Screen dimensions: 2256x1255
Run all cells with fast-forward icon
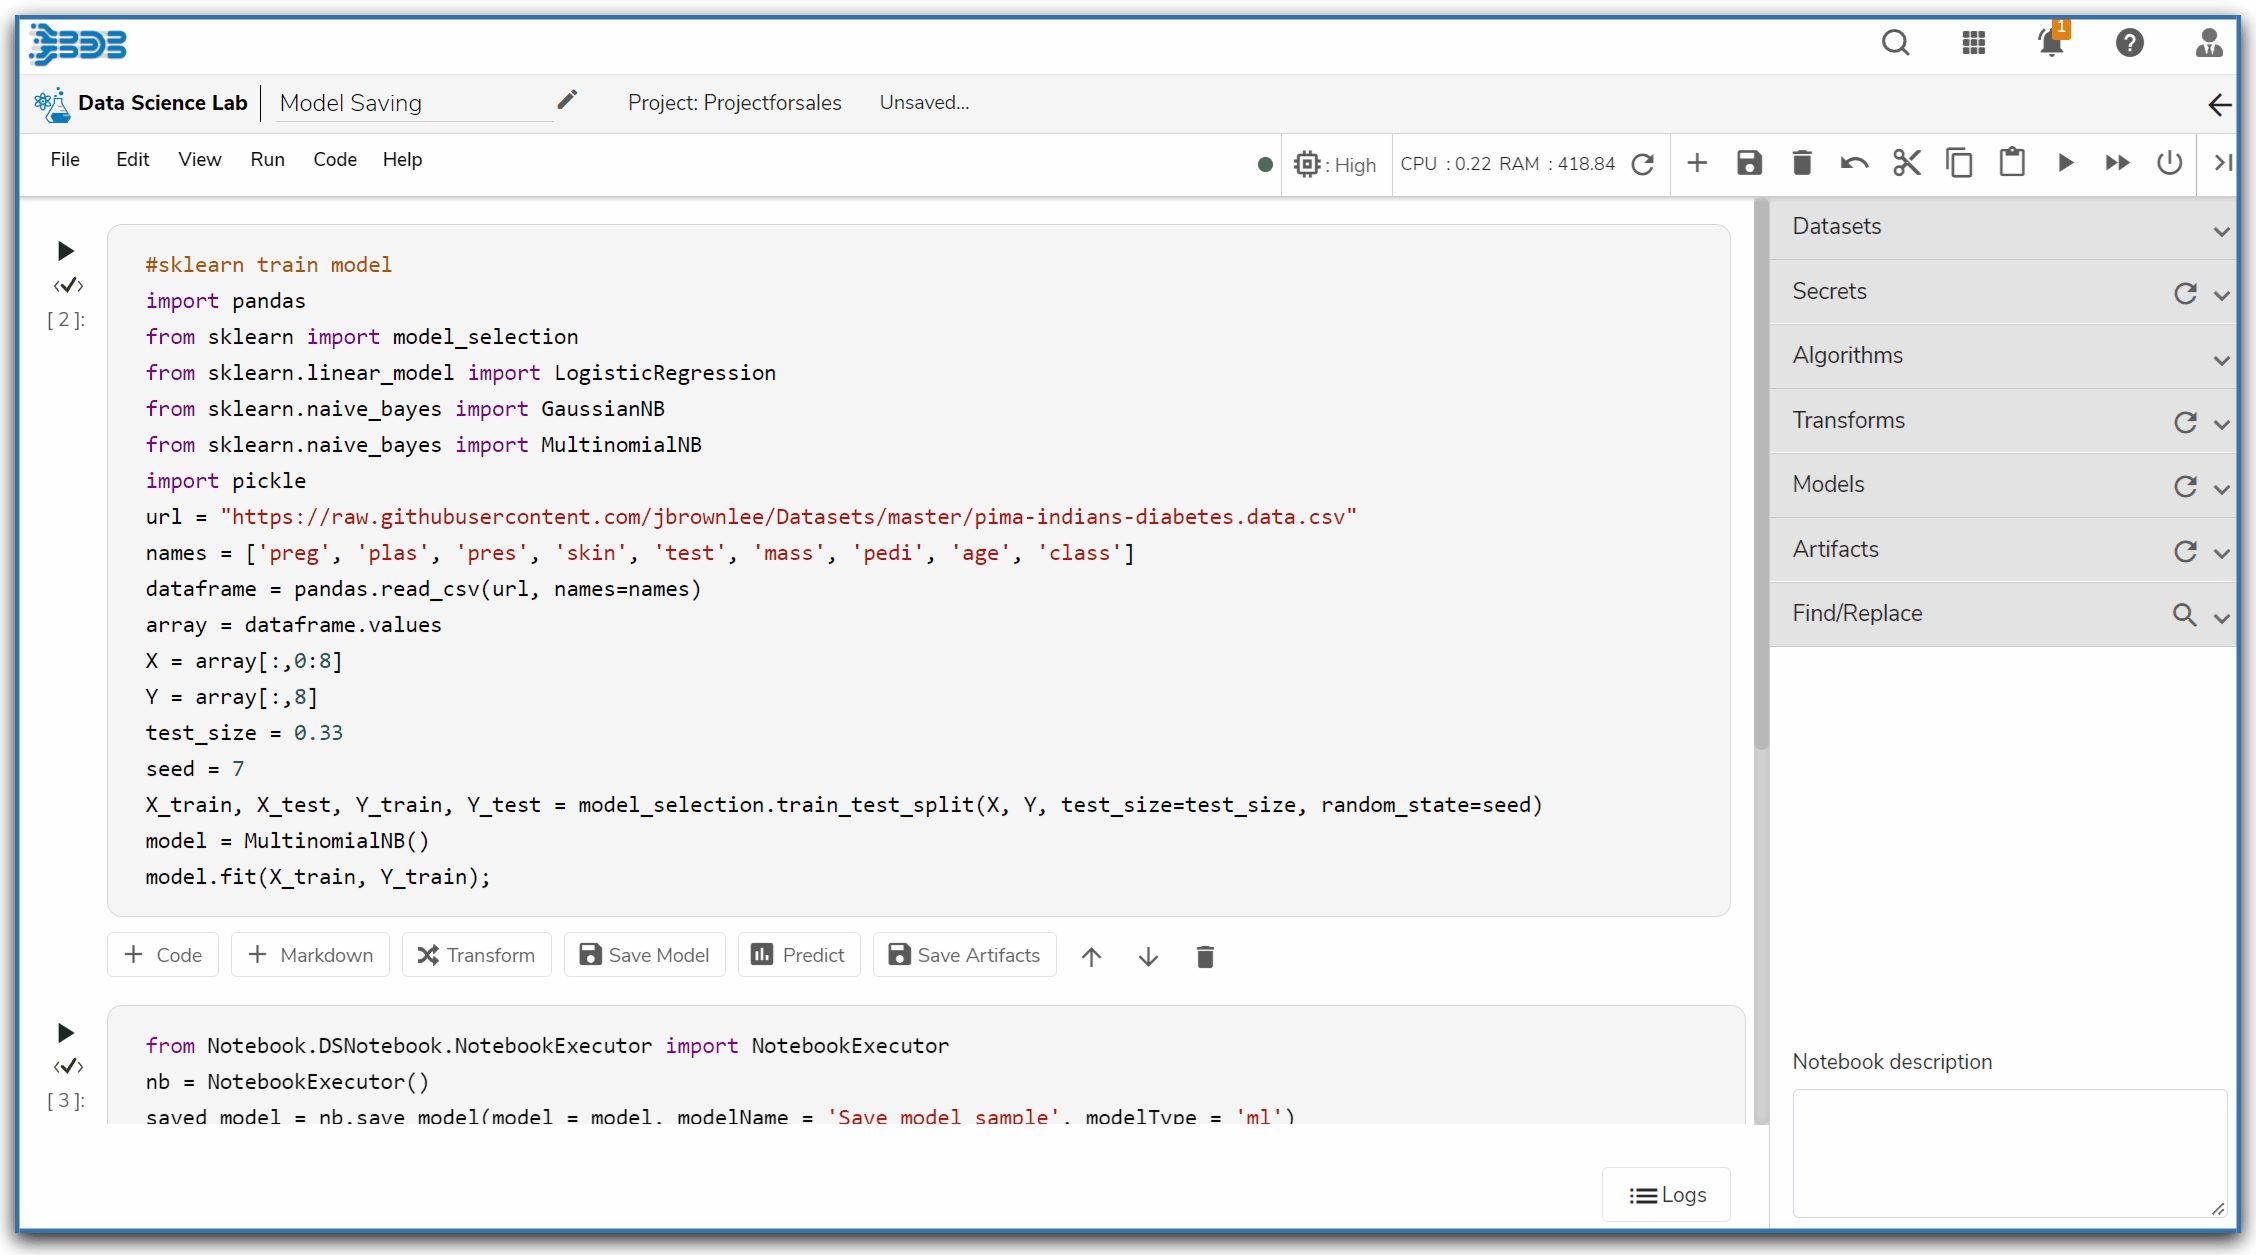pyautogui.click(x=2117, y=163)
